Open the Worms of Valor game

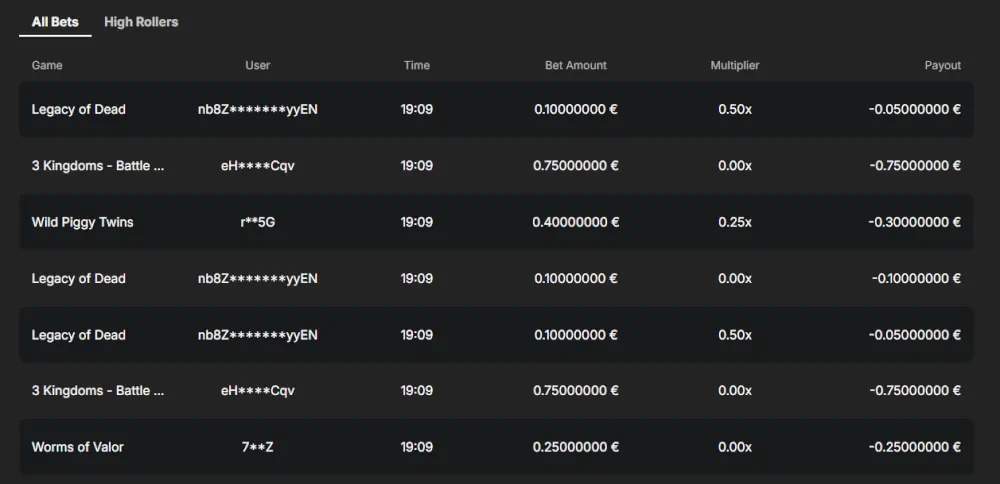click(x=78, y=447)
